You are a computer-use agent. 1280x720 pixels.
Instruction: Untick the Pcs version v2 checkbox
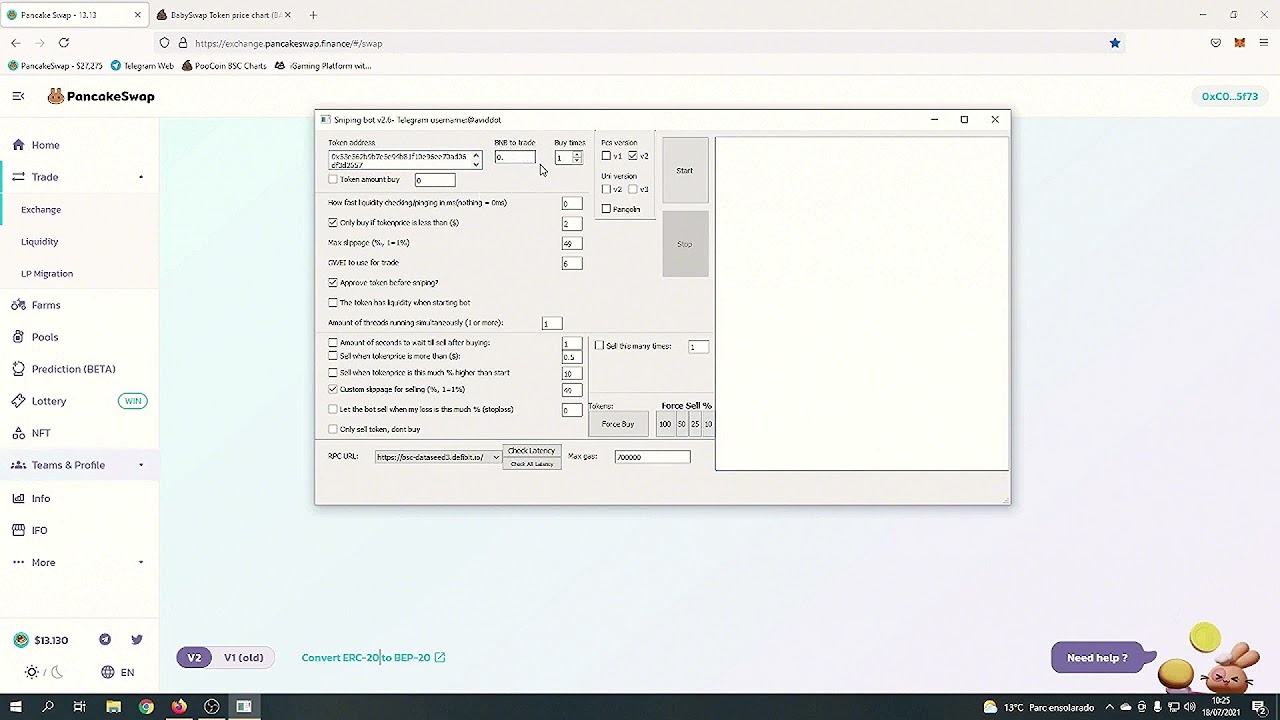pos(632,156)
